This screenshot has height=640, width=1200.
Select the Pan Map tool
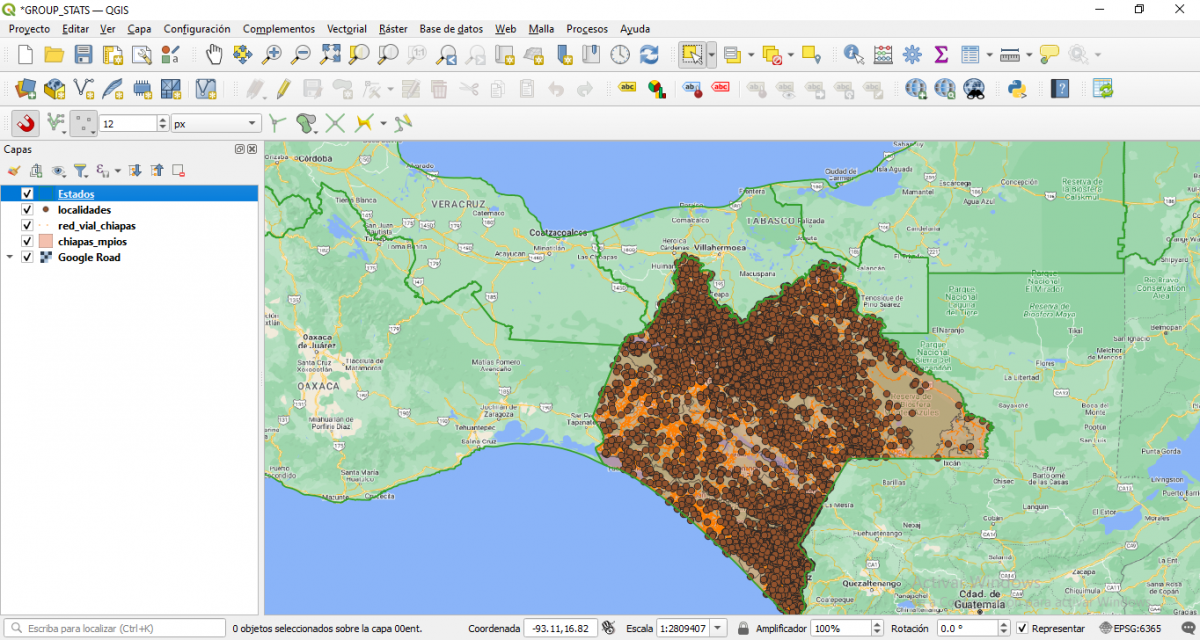pos(214,54)
